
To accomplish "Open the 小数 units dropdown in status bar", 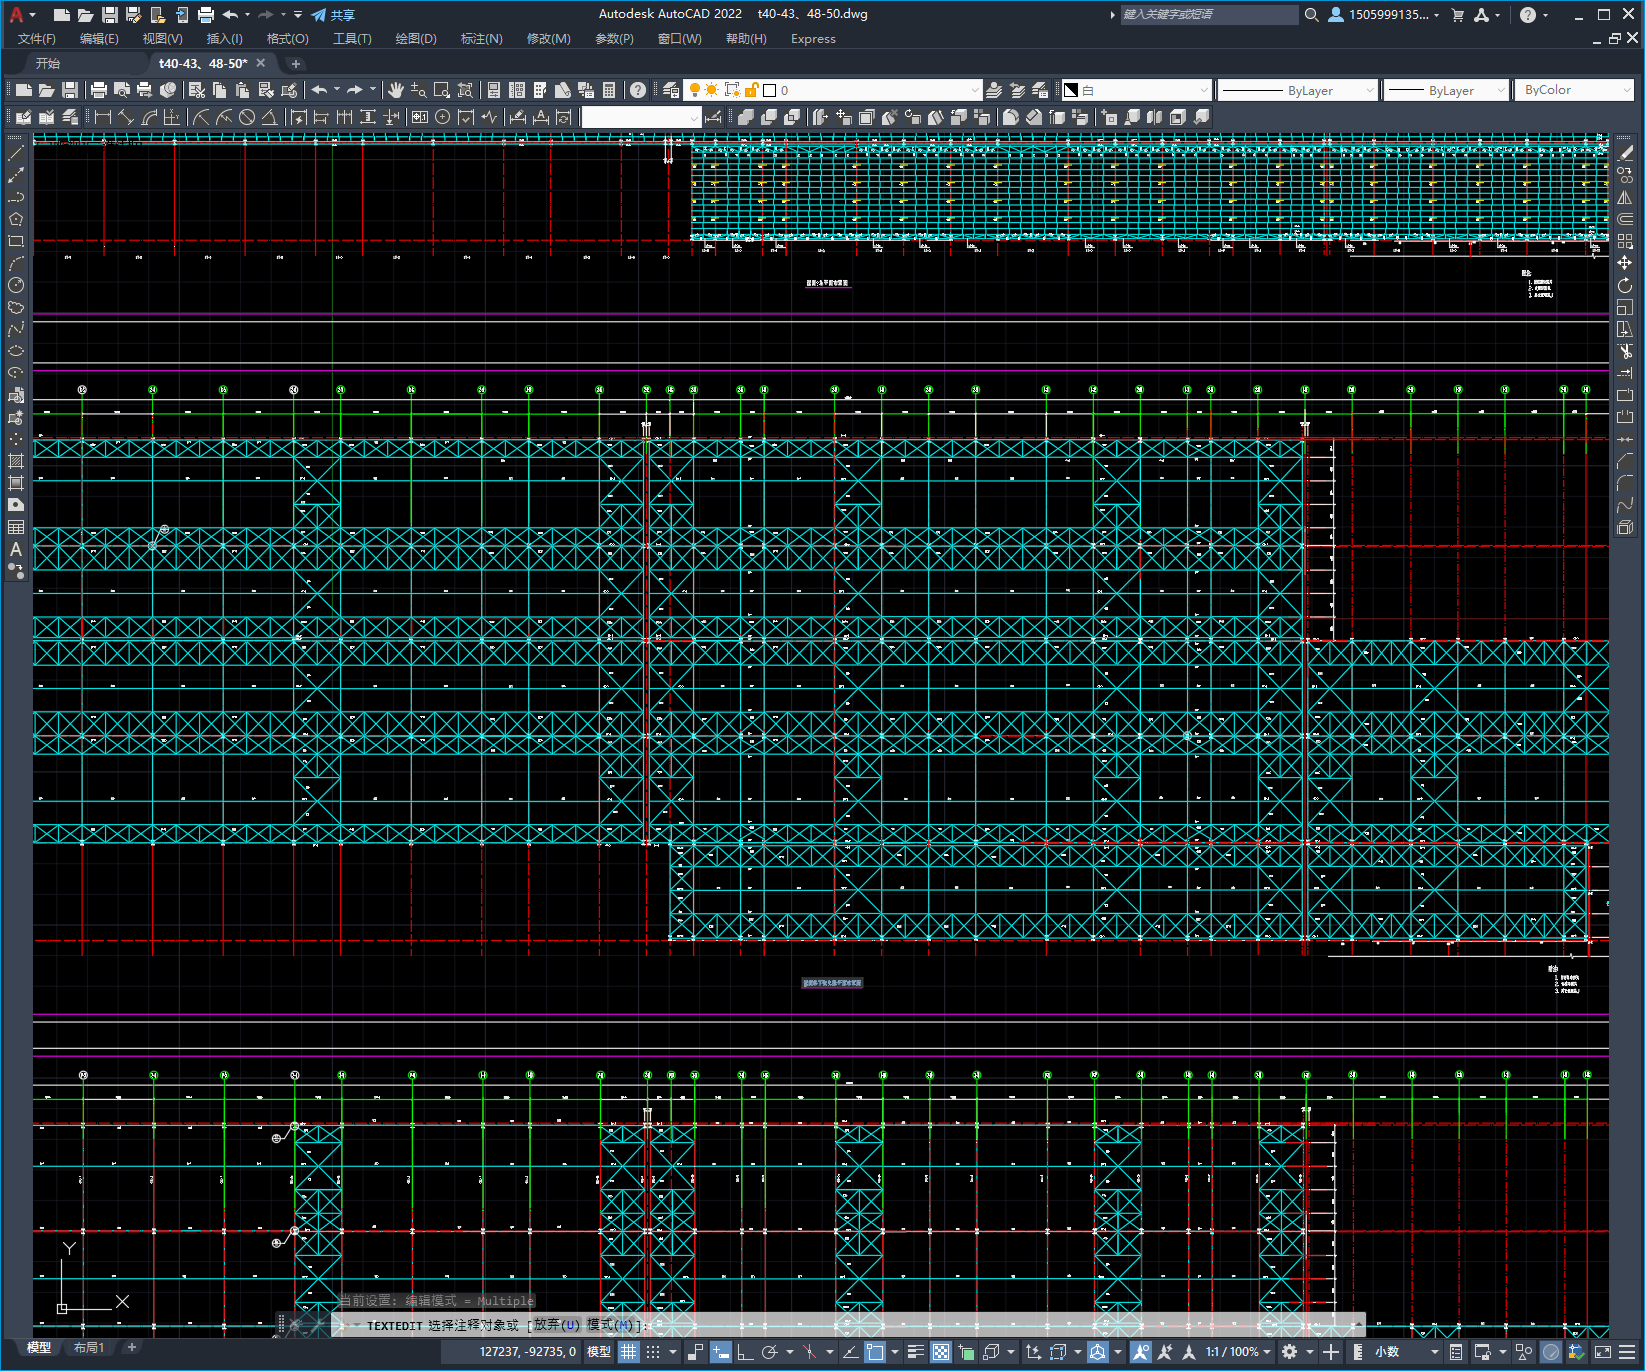I will click(x=1407, y=1352).
